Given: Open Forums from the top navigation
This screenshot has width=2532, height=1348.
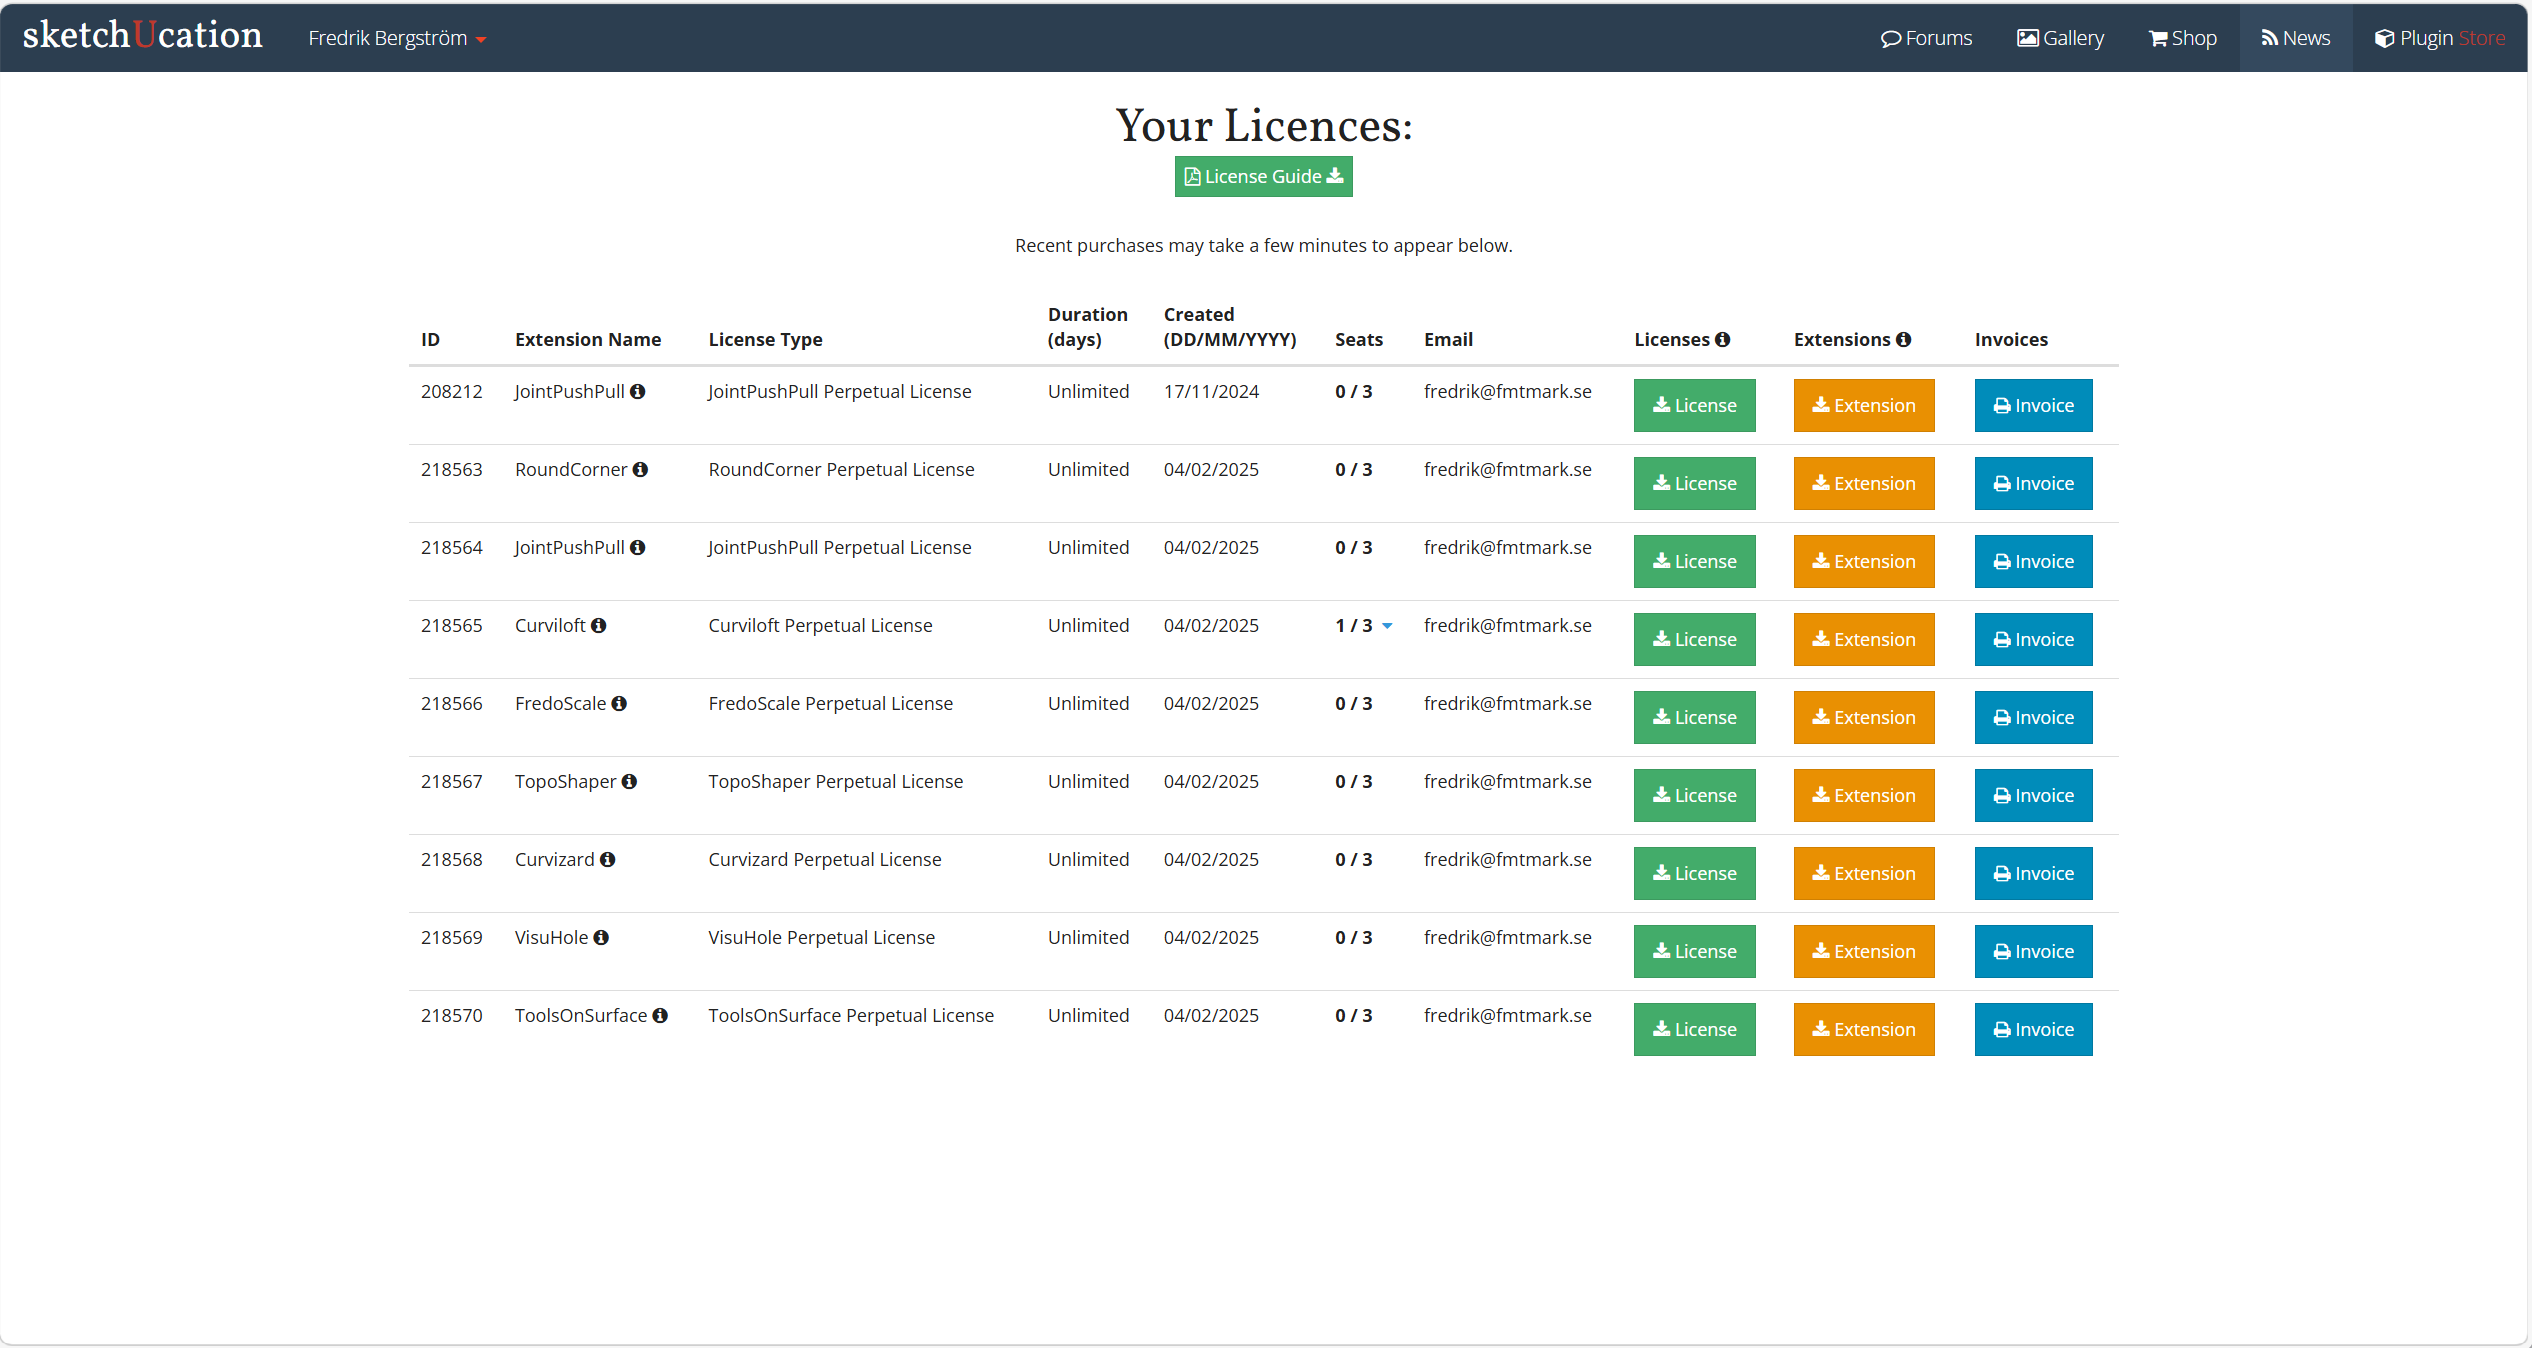Looking at the screenshot, I should point(1926,38).
